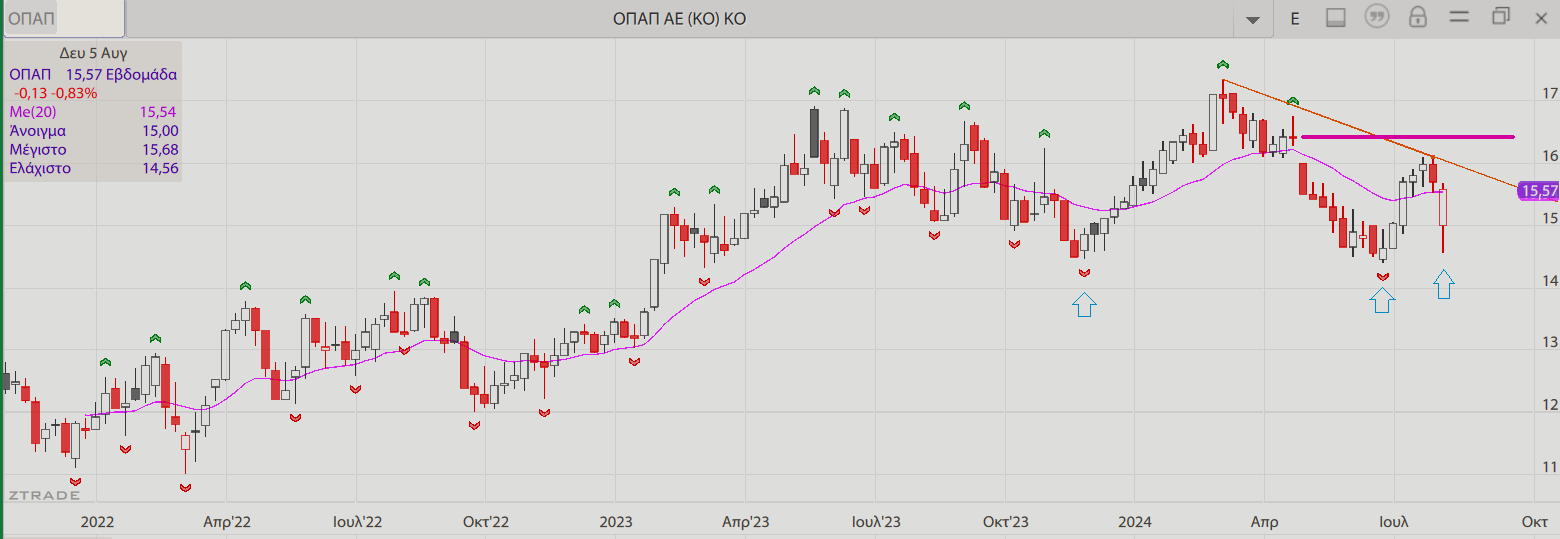Click the ΟΠΑΠ symbol input field
The image size is (1560, 539).
point(64,18)
